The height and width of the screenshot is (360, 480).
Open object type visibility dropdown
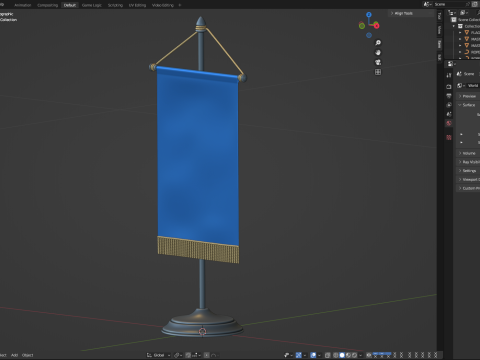[x=288, y=355]
